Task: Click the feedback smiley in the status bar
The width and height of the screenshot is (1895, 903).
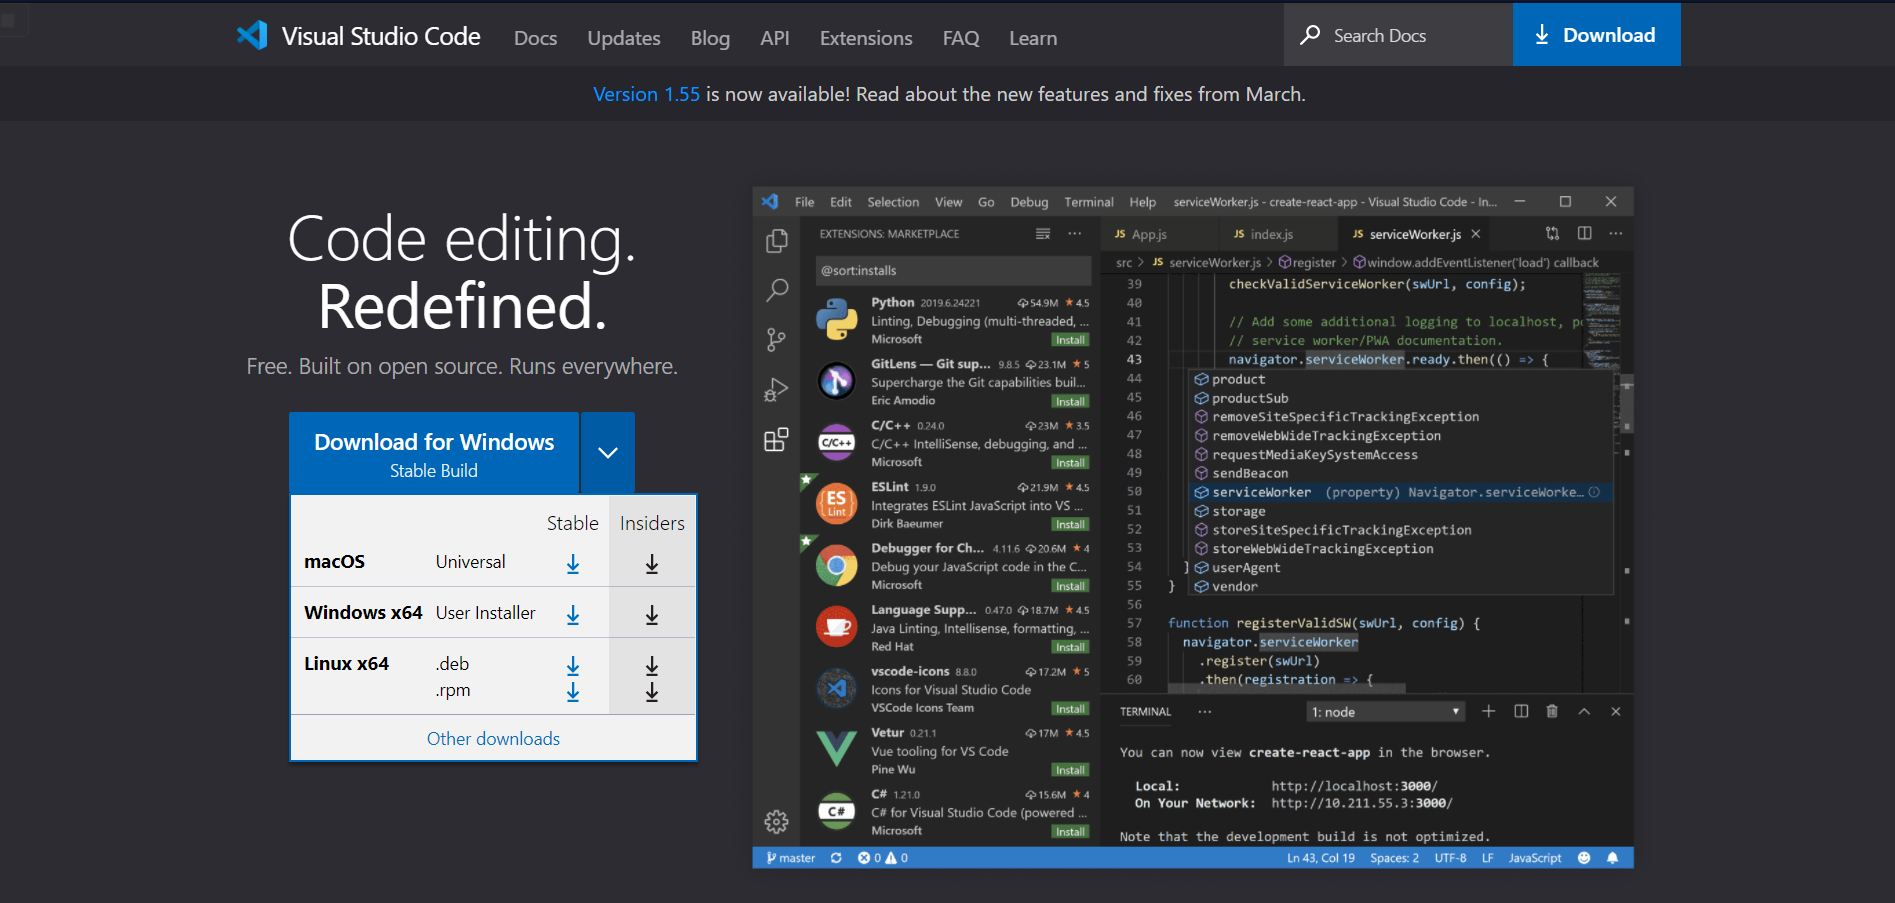Action: point(1584,858)
